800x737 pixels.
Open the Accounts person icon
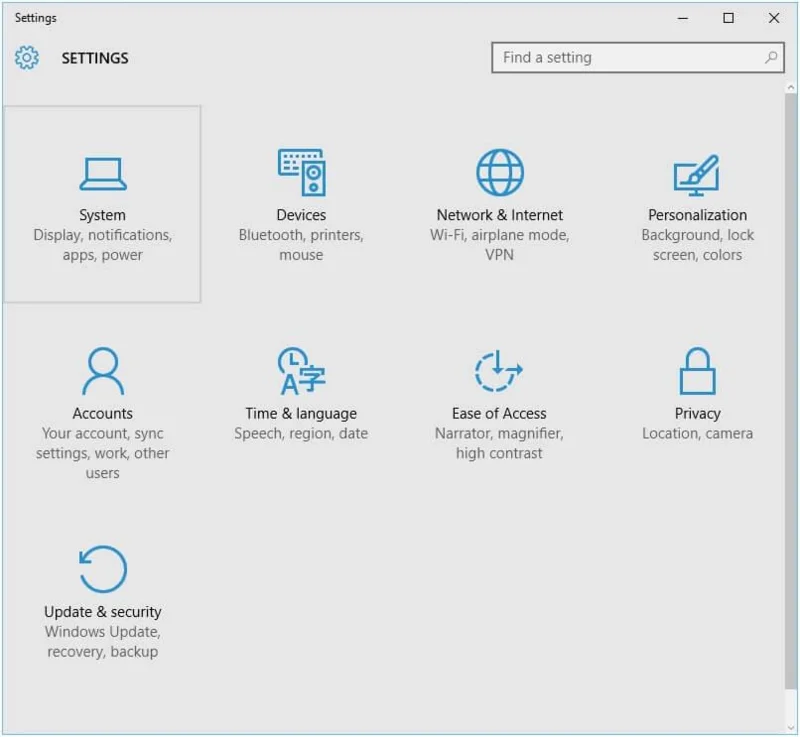[103, 371]
